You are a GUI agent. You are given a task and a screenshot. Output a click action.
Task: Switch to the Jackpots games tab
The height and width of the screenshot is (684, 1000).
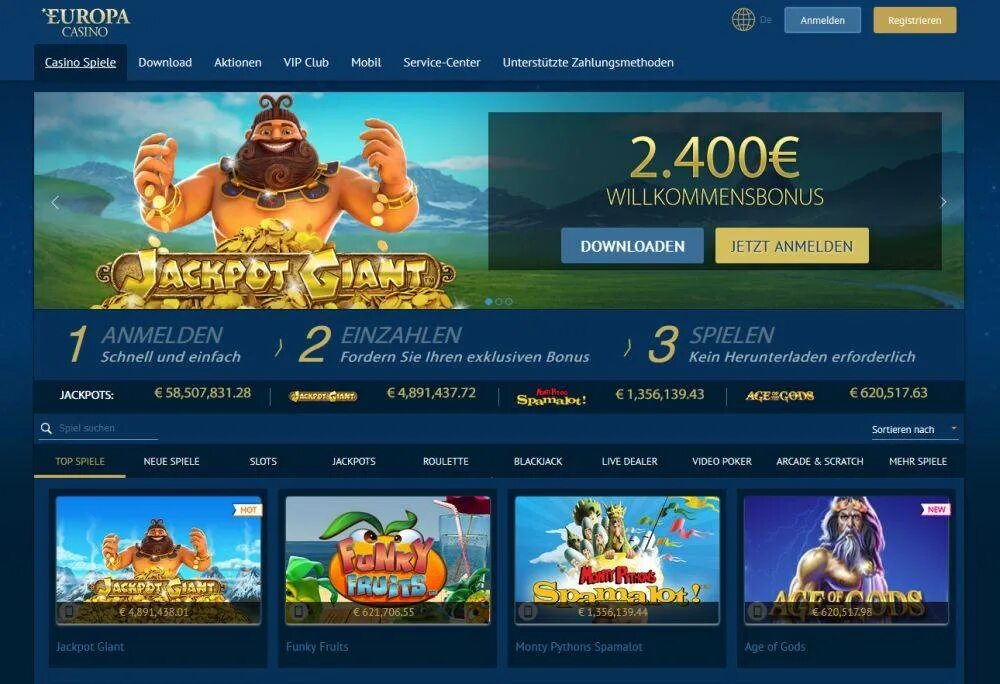pos(354,461)
